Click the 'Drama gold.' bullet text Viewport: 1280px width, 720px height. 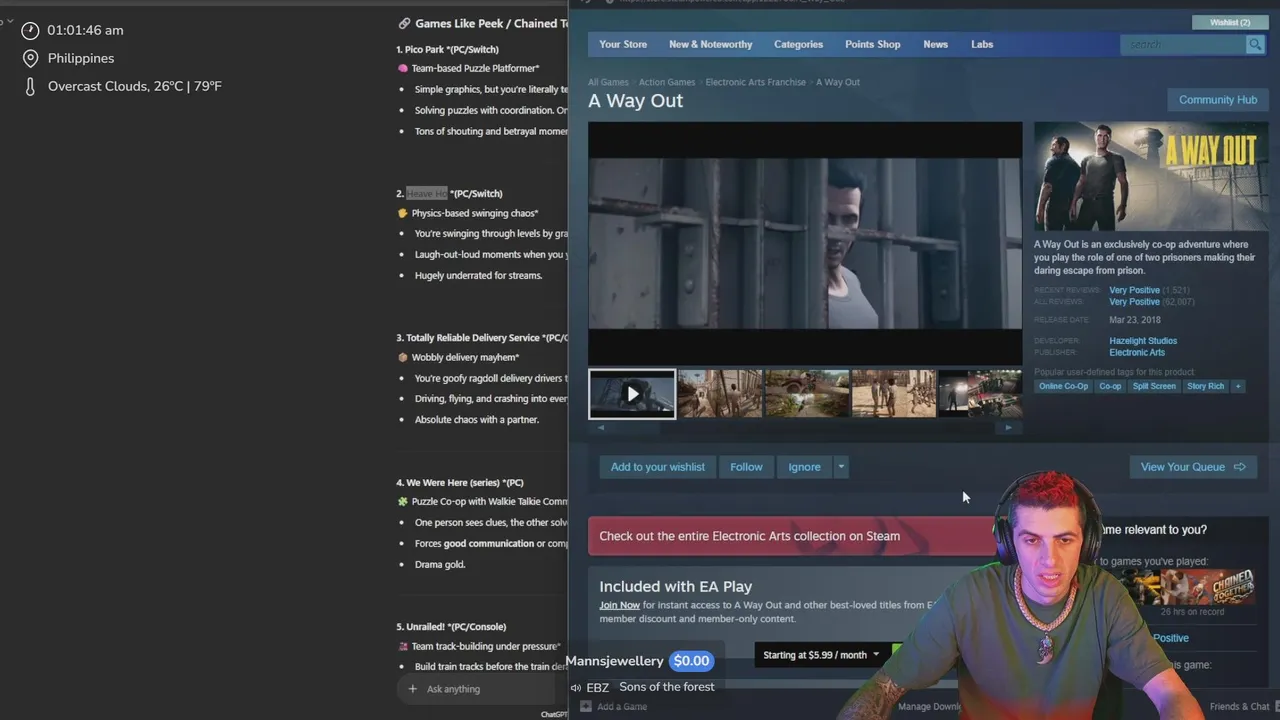tap(440, 564)
